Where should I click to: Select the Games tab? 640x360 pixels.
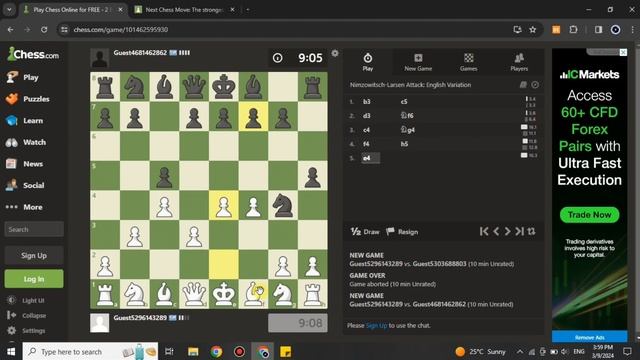click(x=469, y=62)
